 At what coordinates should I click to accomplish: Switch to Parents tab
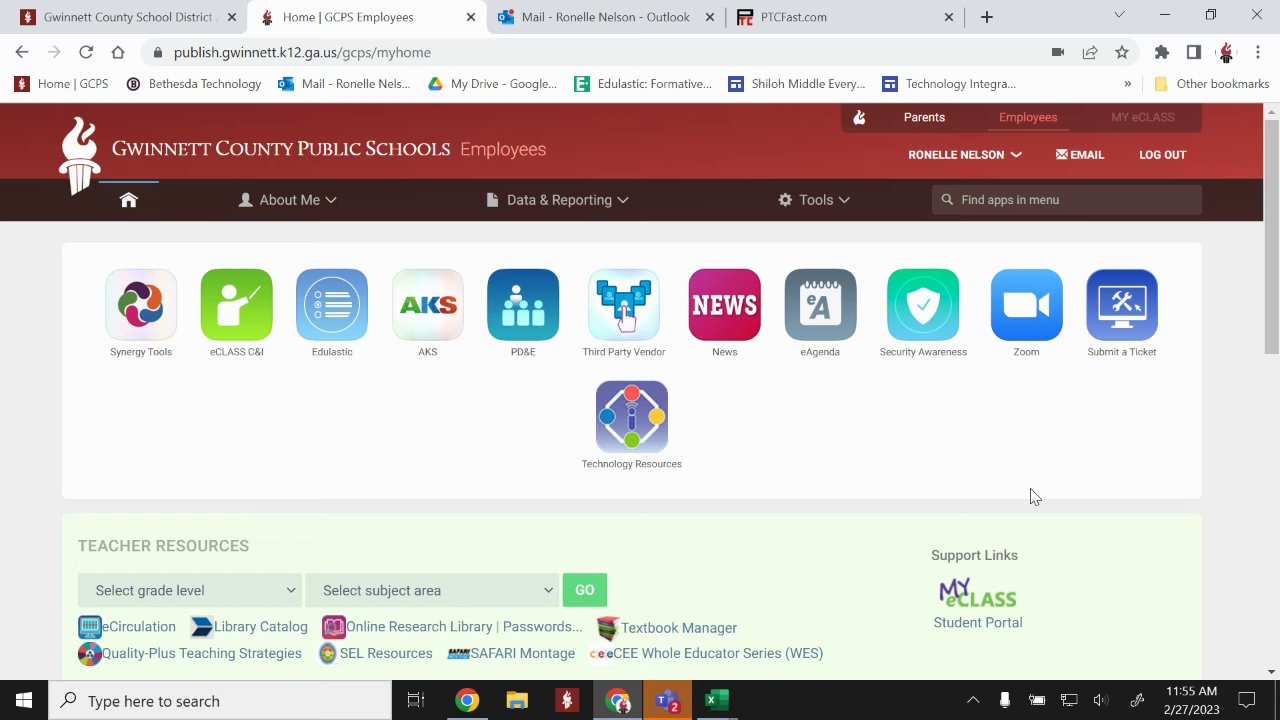click(x=924, y=118)
